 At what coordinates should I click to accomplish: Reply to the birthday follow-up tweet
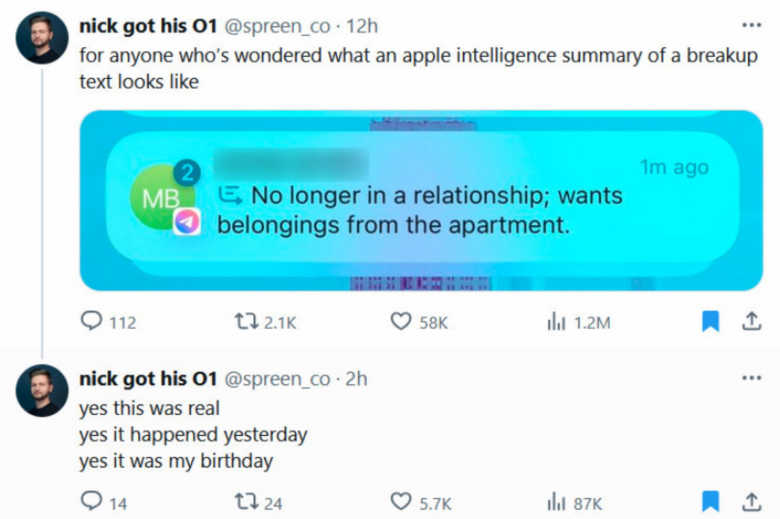pos(92,501)
